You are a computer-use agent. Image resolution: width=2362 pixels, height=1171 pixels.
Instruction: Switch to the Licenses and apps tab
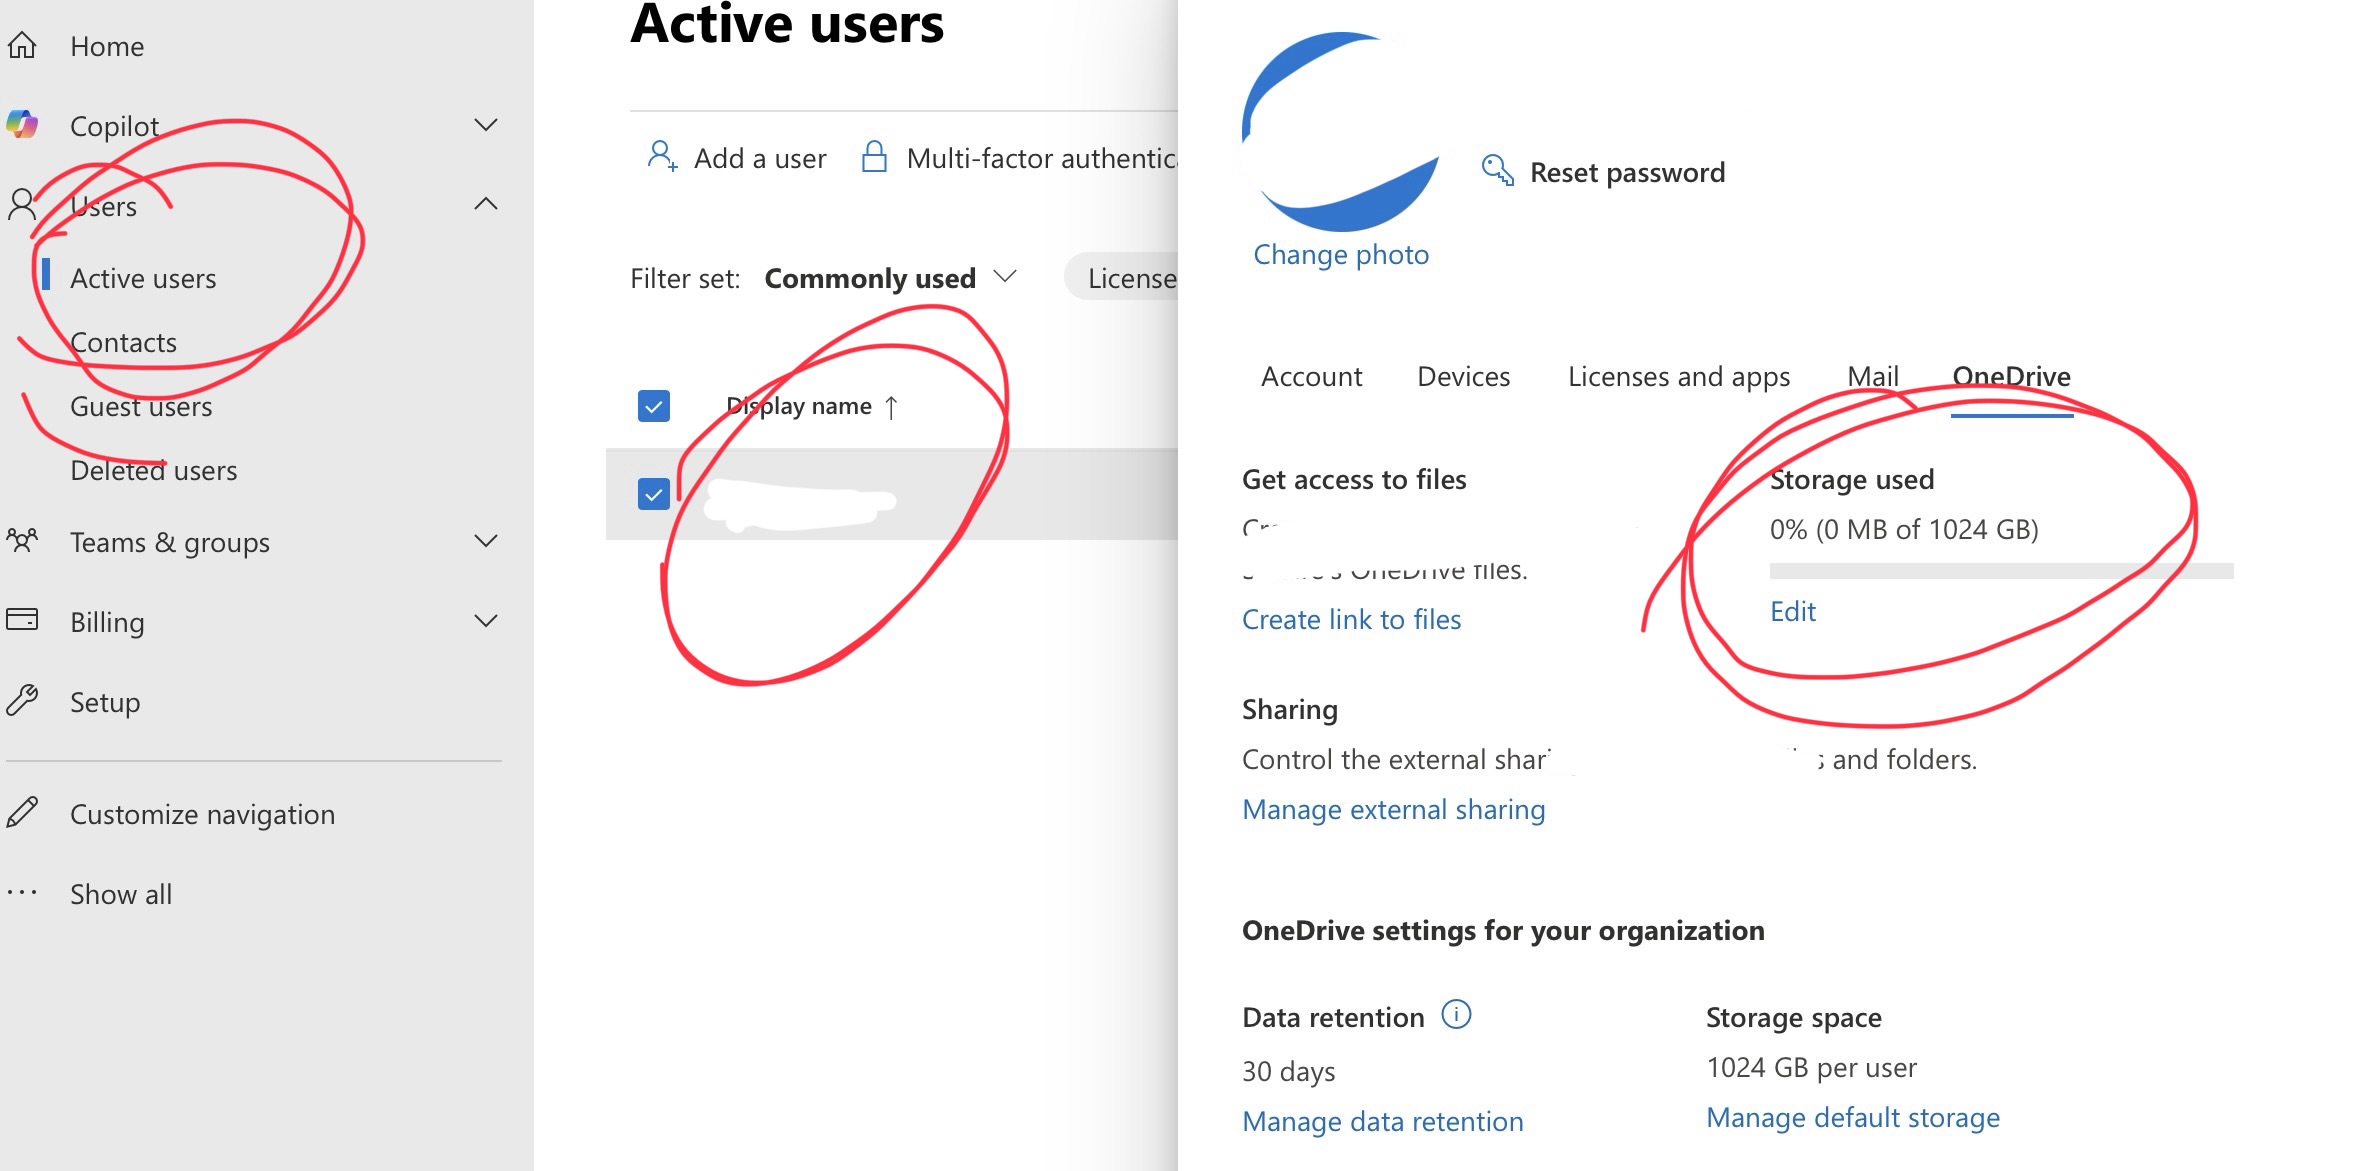point(1678,377)
